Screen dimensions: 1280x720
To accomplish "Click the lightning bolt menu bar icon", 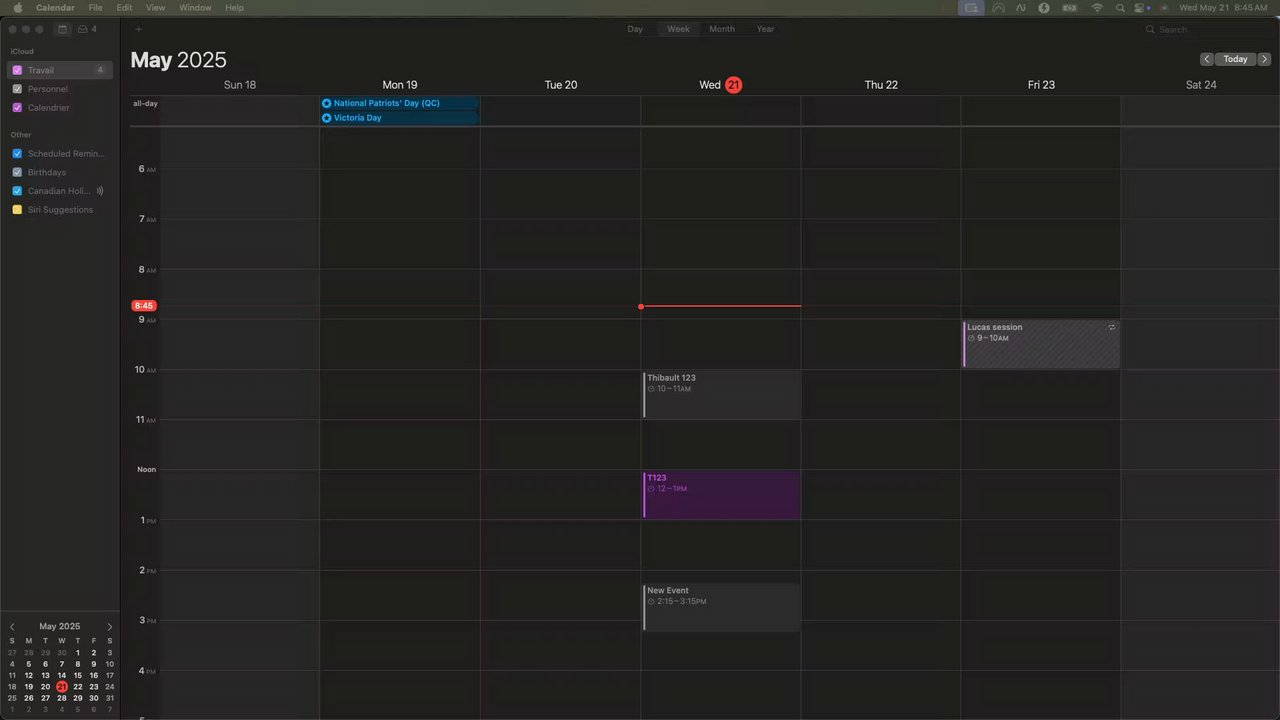I will (x=1044, y=7).
